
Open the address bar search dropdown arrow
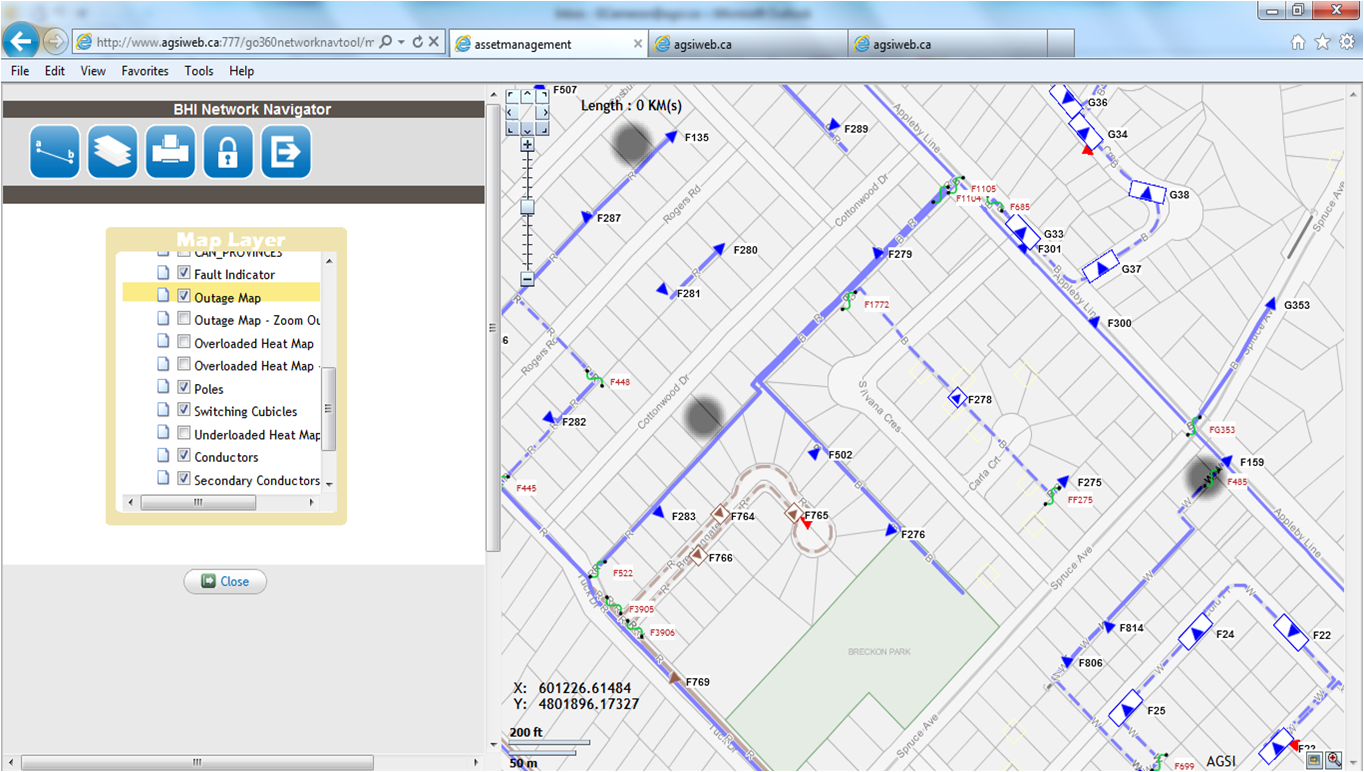tap(401, 43)
